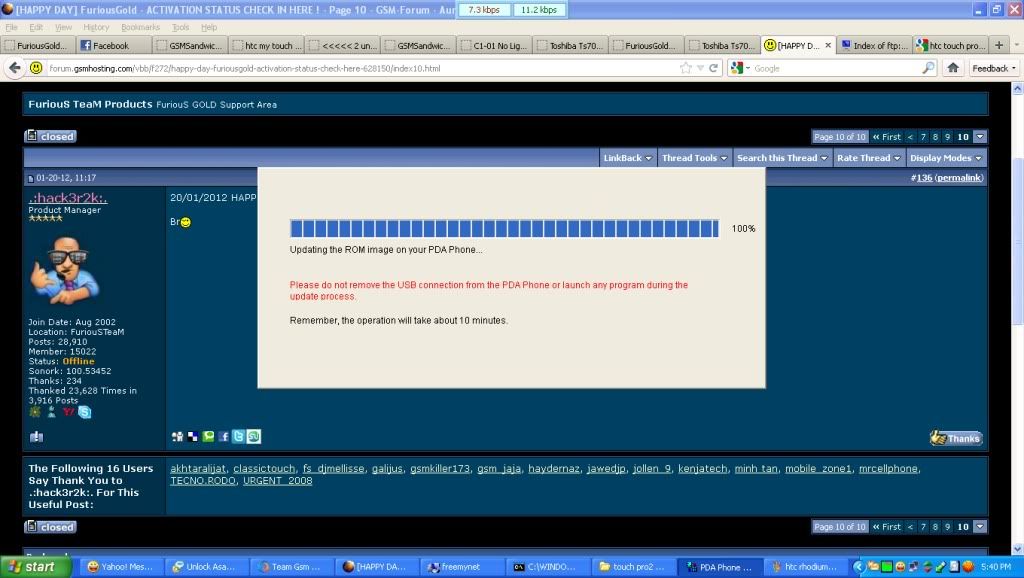Image resolution: width=1024 pixels, height=578 pixels.
Task: Open the top page navigation dropdown arrow
Action: pos(980,136)
